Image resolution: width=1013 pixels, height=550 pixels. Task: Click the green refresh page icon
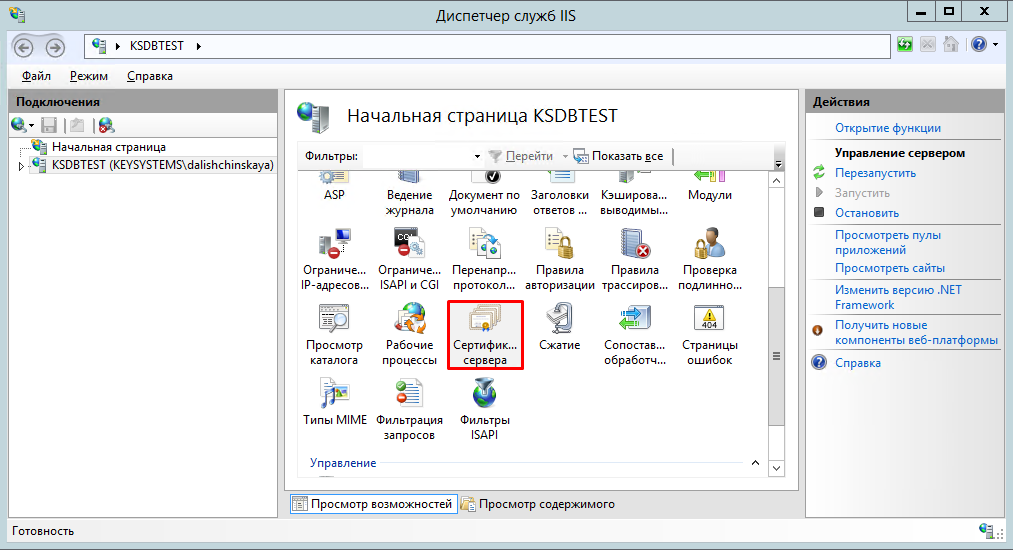click(904, 45)
